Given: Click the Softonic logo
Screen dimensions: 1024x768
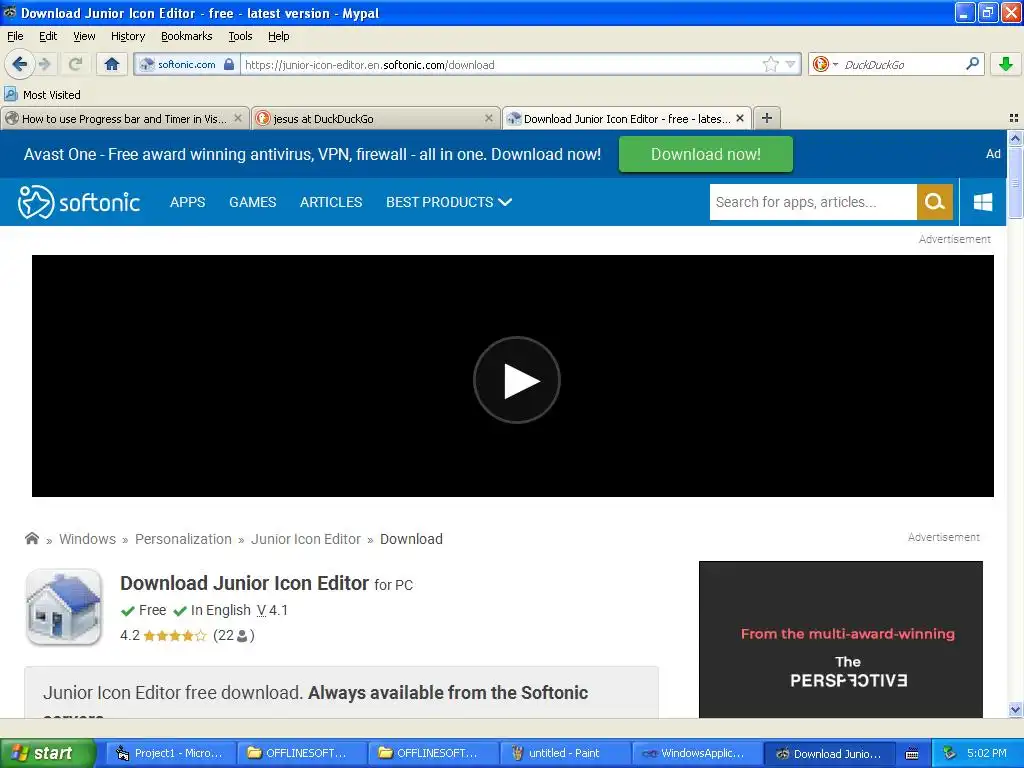Looking at the screenshot, I should [x=79, y=202].
